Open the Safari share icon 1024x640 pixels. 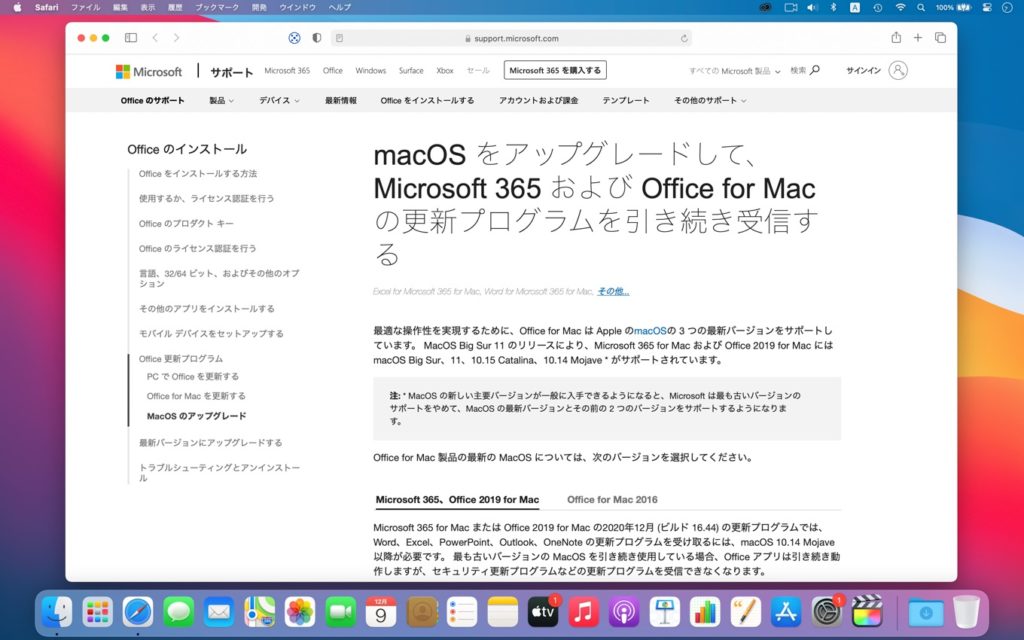coord(895,38)
